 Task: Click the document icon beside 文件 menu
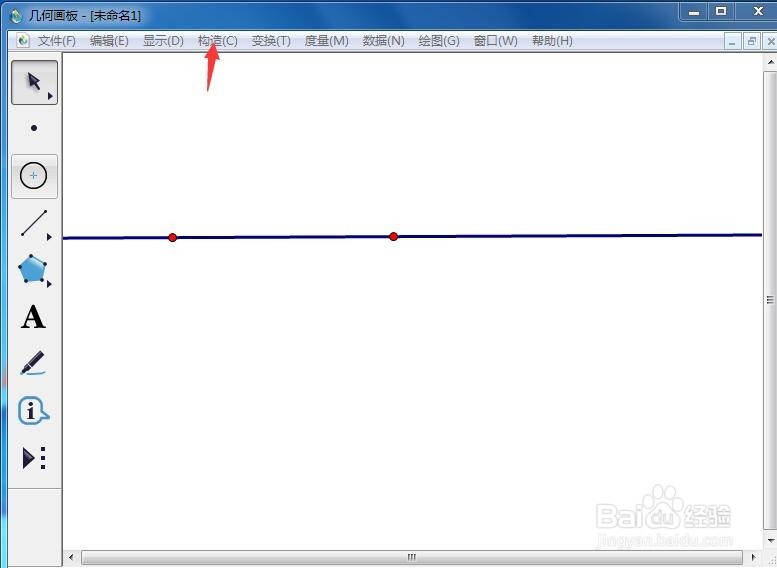coord(22,41)
